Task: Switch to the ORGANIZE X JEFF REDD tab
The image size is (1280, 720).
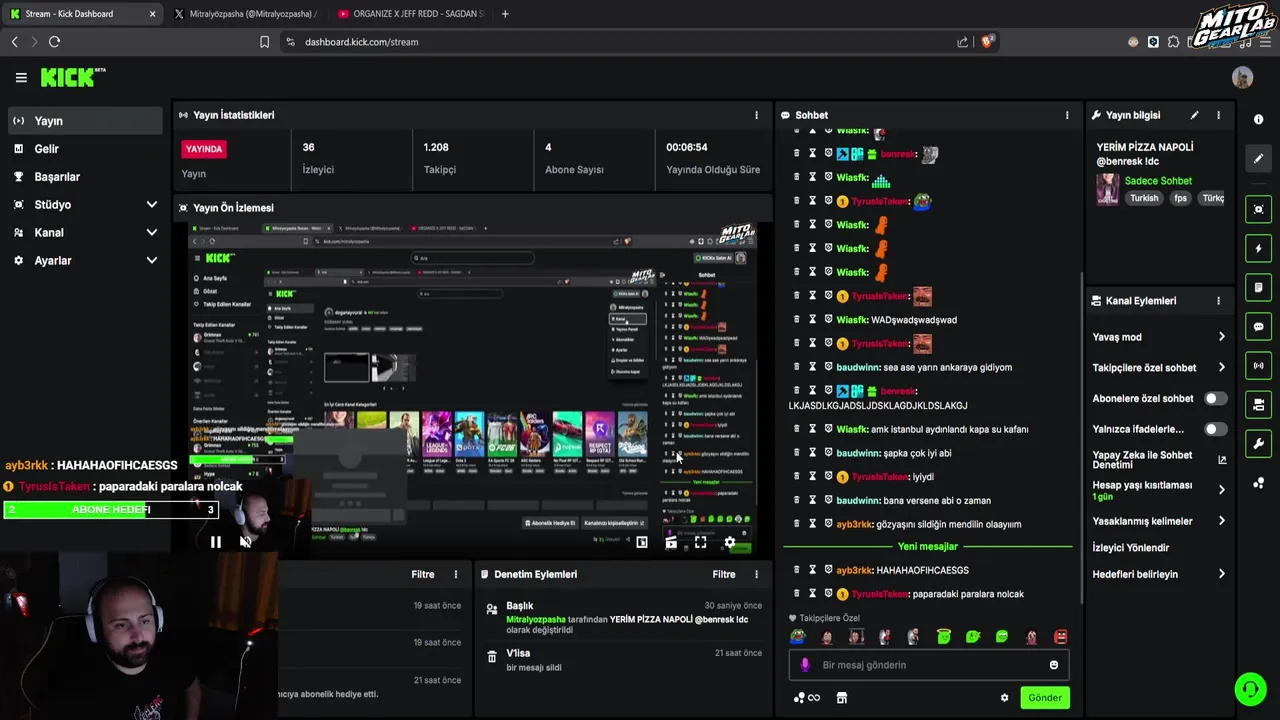Action: (410, 14)
